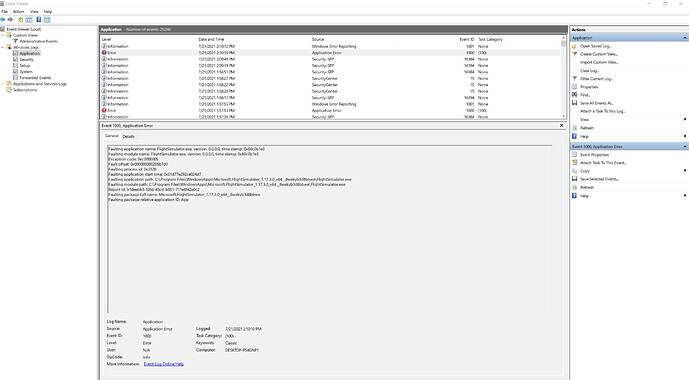Open the Application log in tree
The height and width of the screenshot is (380, 689).
[x=29, y=54]
